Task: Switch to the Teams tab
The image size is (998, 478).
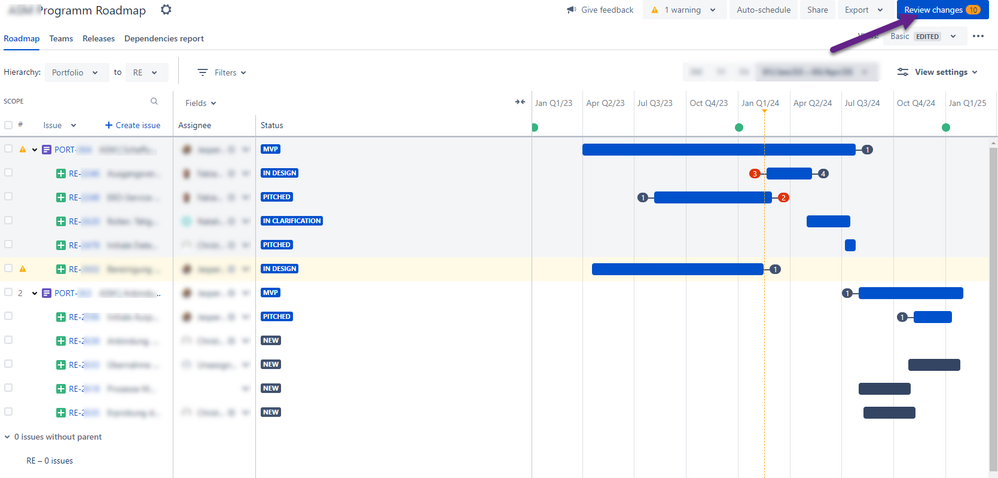Action: (x=61, y=38)
